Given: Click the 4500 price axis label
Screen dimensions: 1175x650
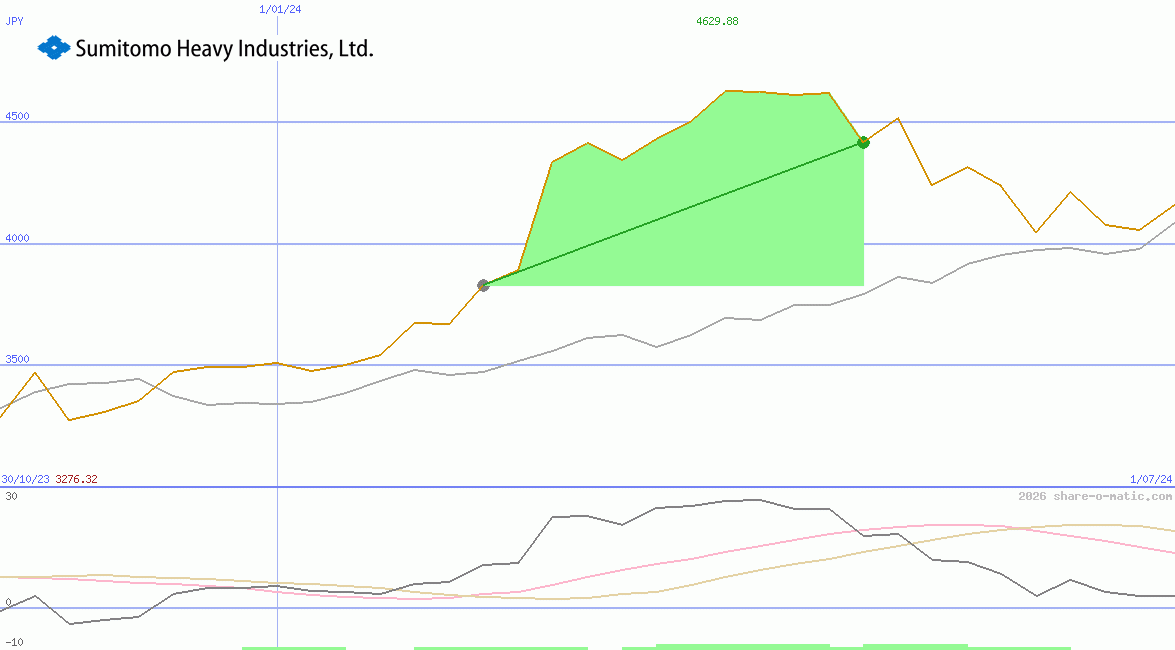Looking at the screenshot, I should [x=17, y=116].
